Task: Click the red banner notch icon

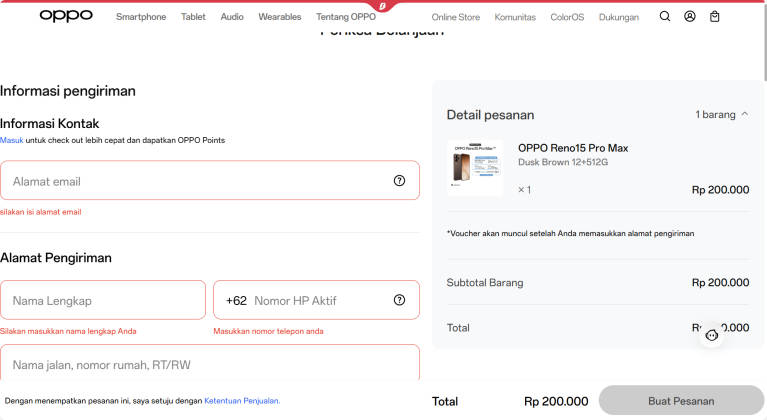Action: pos(383,6)
